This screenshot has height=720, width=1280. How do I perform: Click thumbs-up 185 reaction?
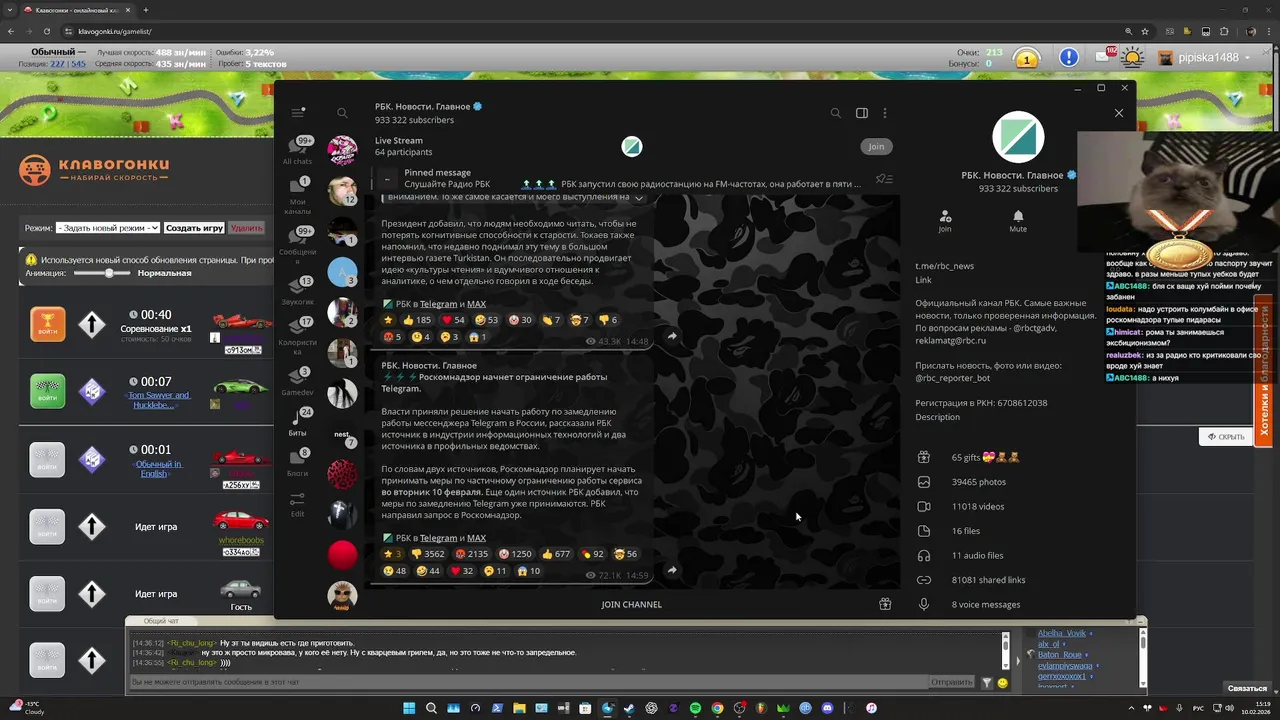pyautogui.click(x=416, y=320)
